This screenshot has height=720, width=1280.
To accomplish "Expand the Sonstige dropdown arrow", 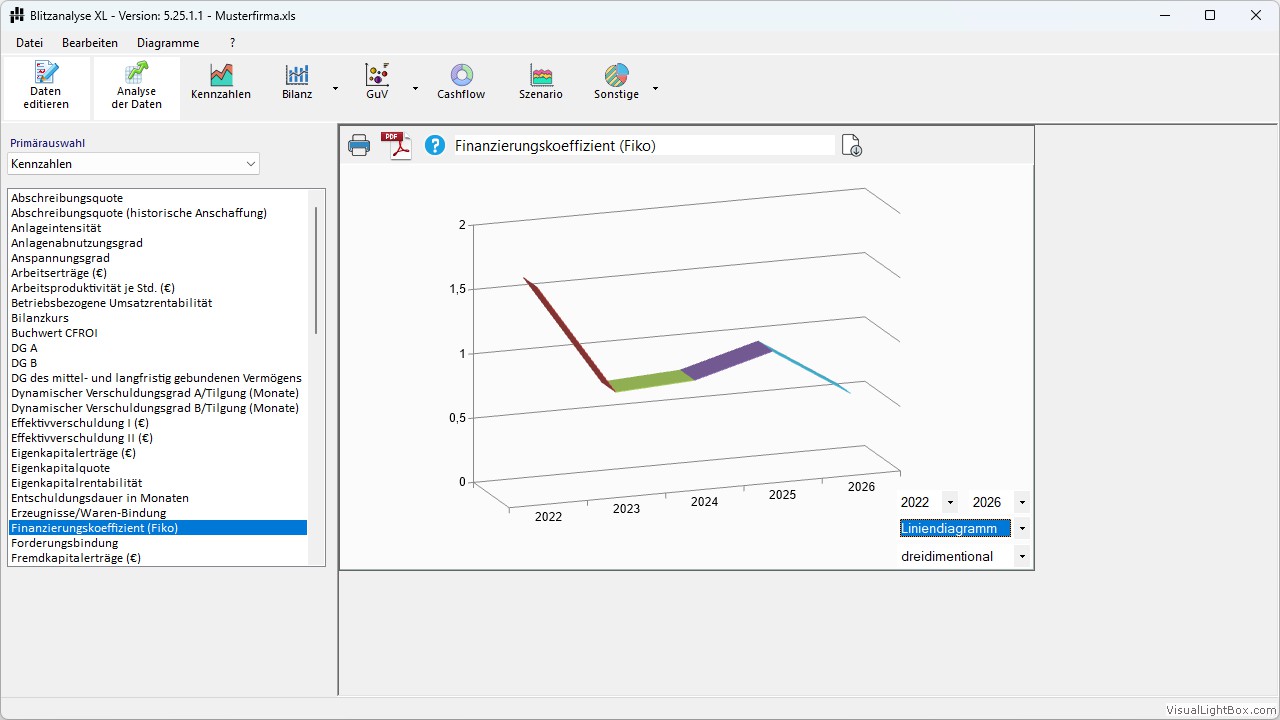I will click(655, 88).
